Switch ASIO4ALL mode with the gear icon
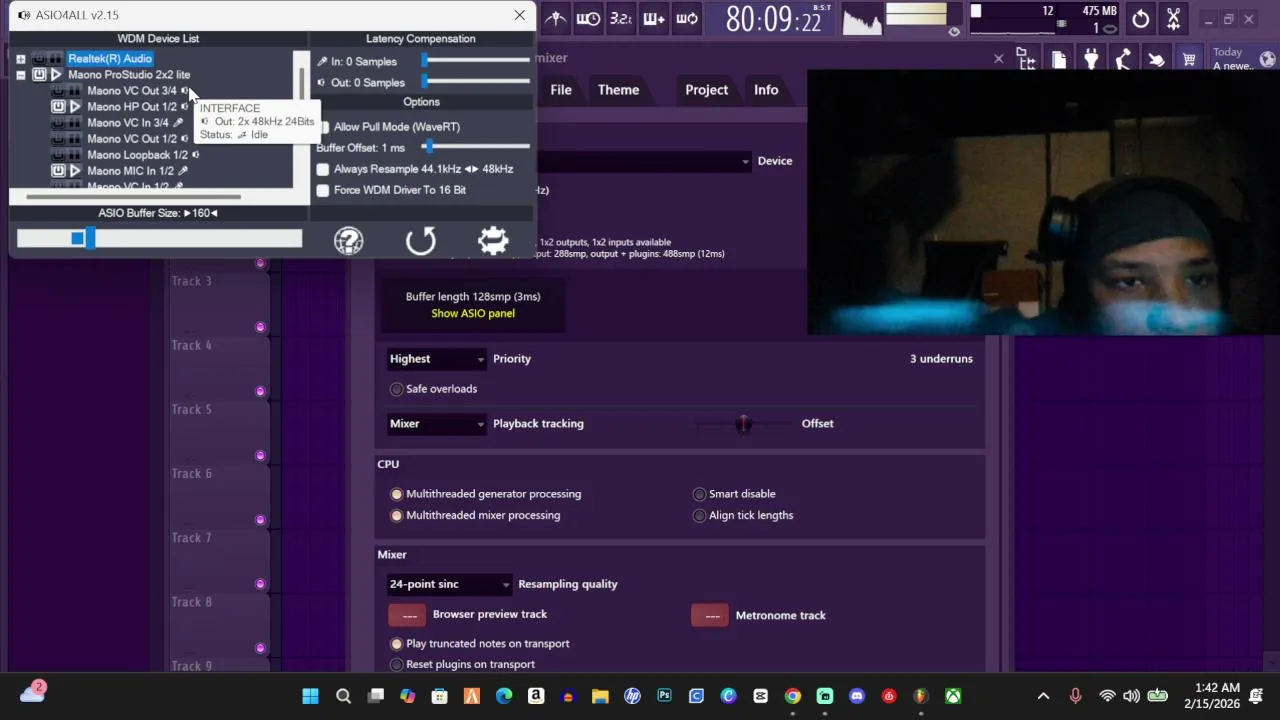The width and height of the screenshot is (1280, 720). (493, 241)
